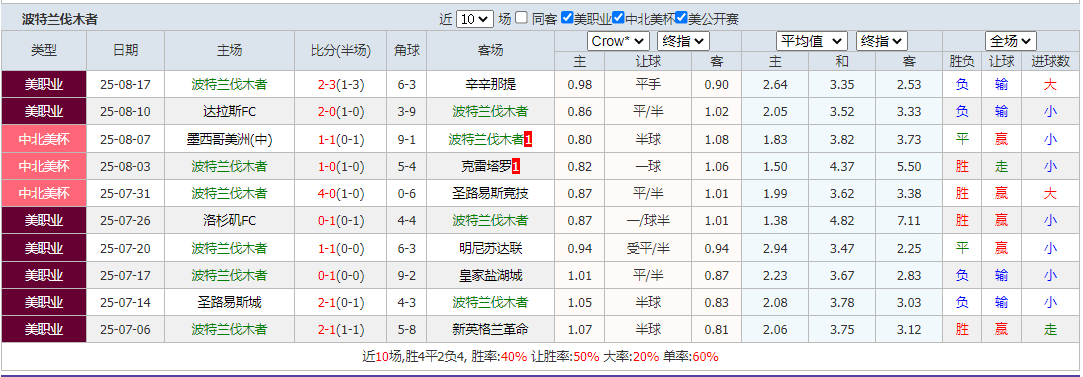Click the corner count 9-1

pos(407,139)
